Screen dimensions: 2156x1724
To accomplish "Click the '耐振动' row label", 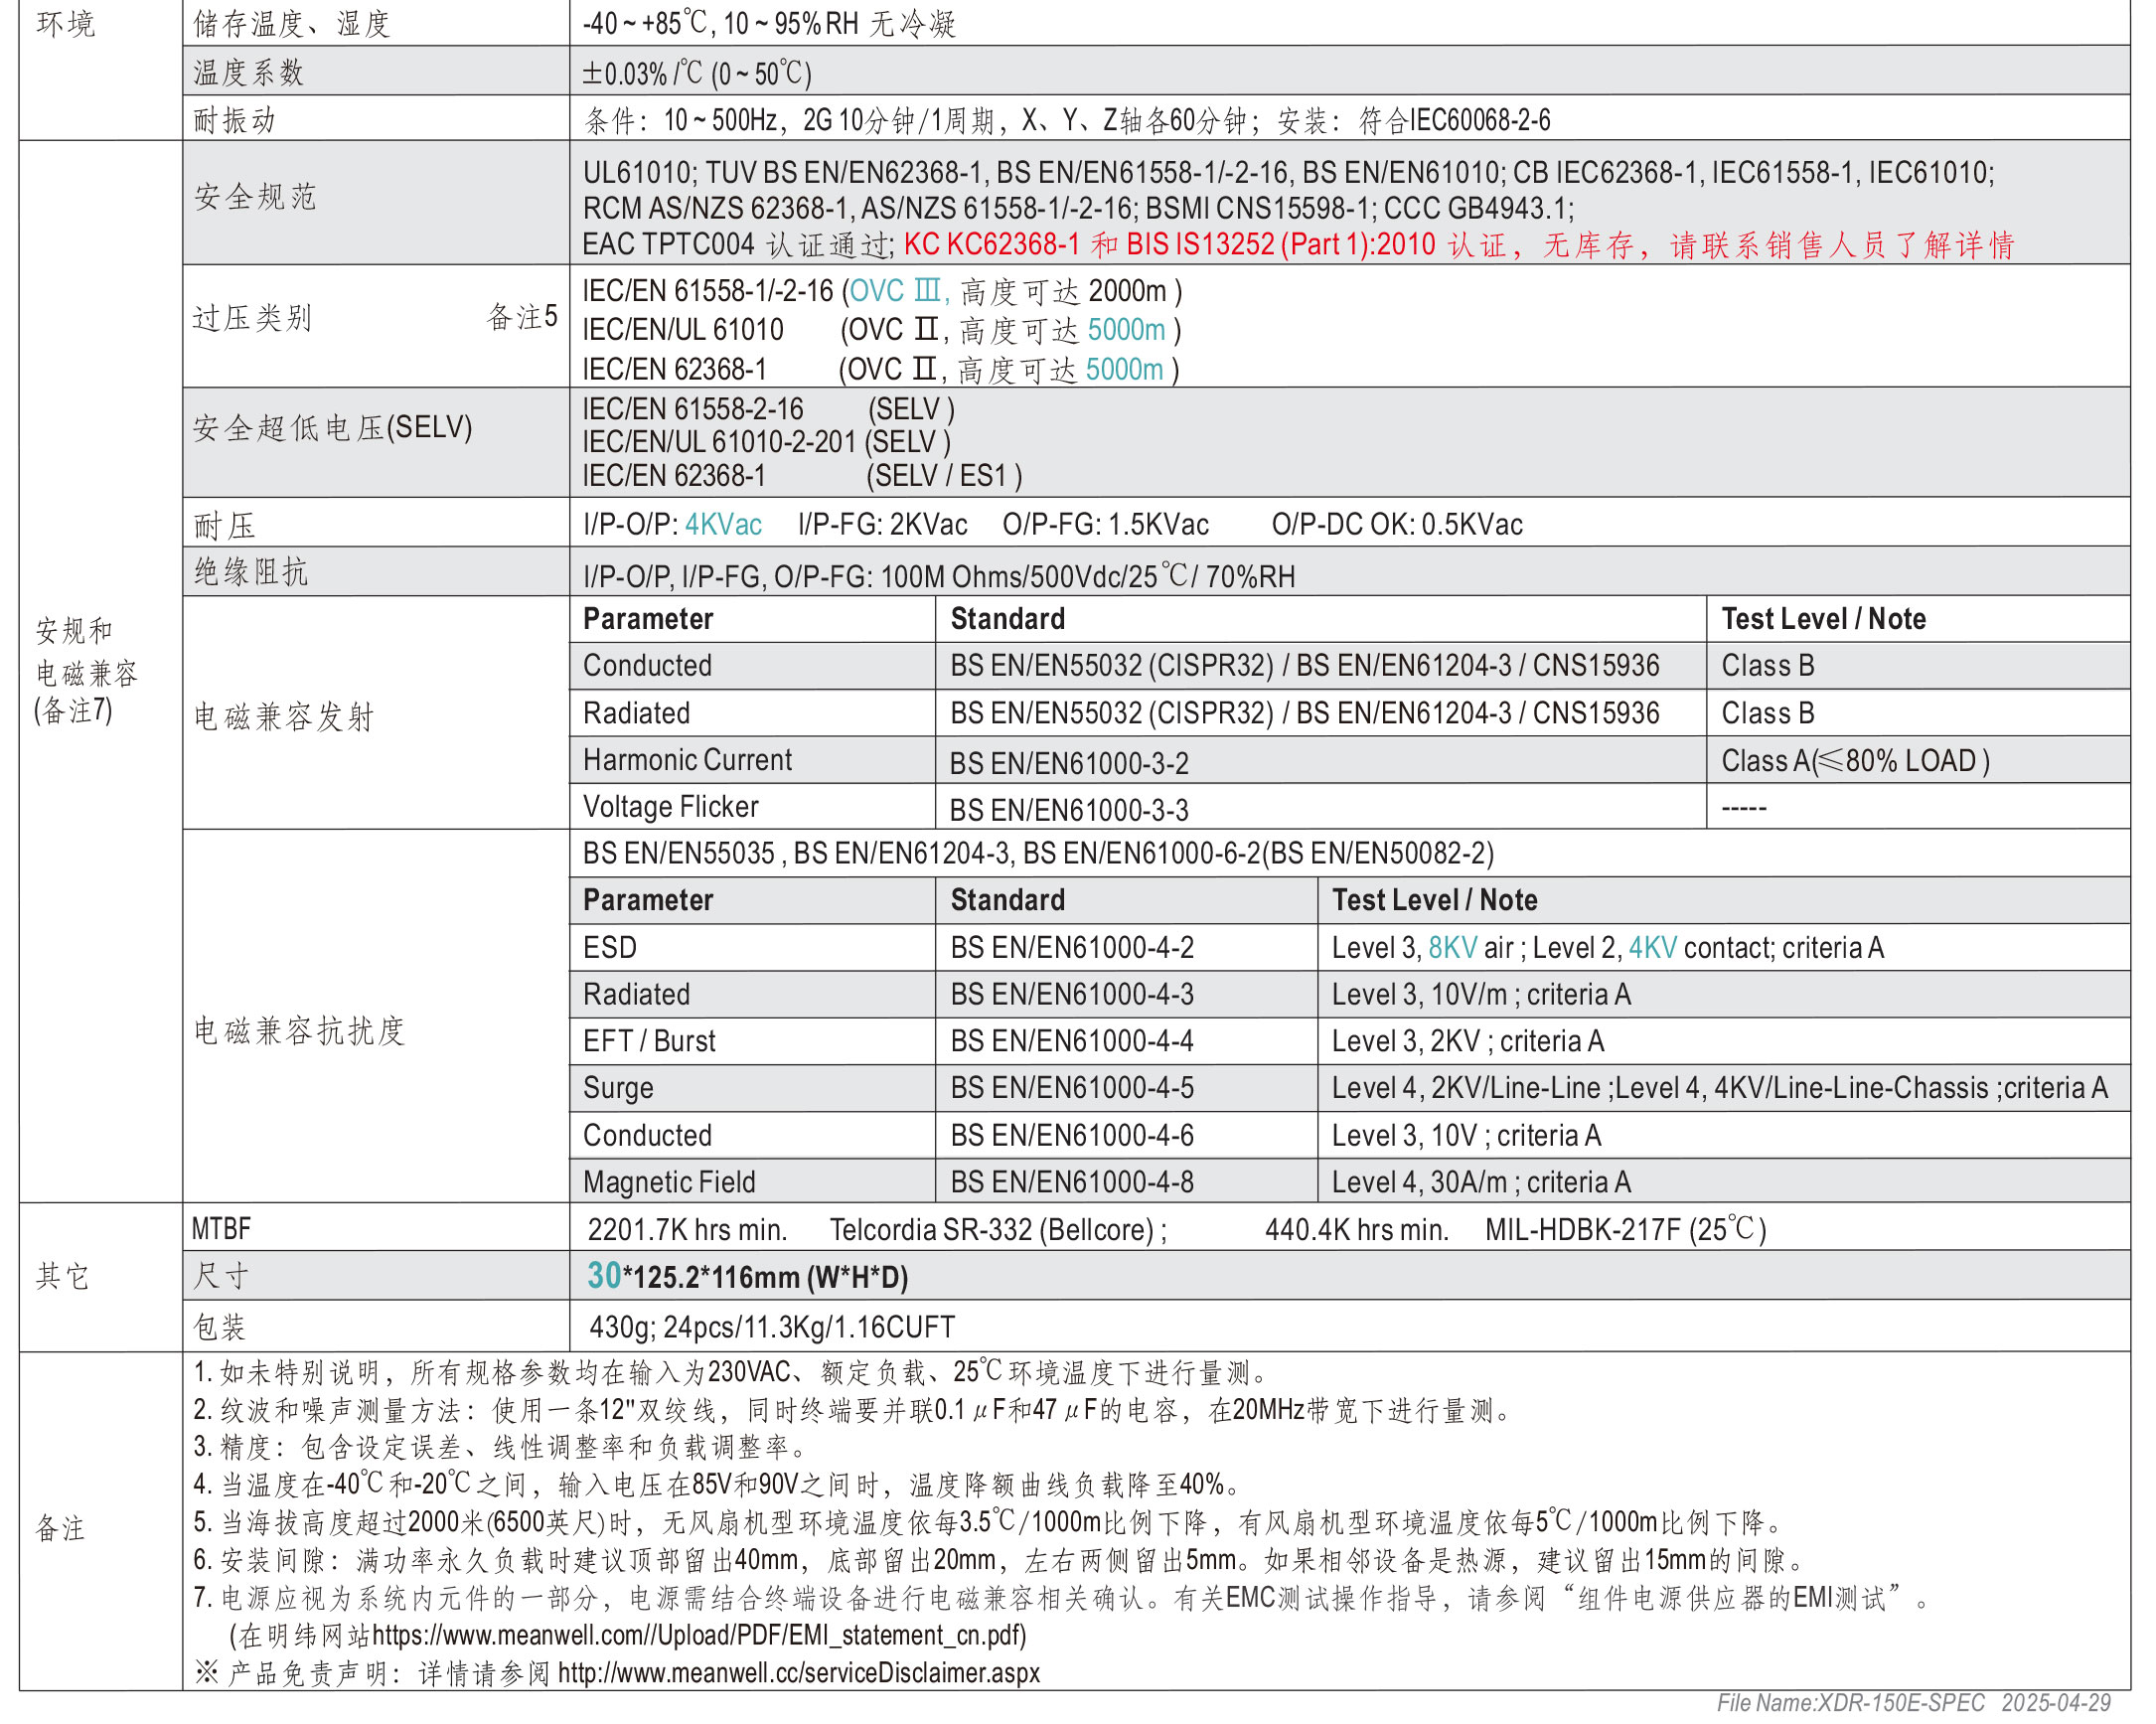I will (x=234, y=120).
